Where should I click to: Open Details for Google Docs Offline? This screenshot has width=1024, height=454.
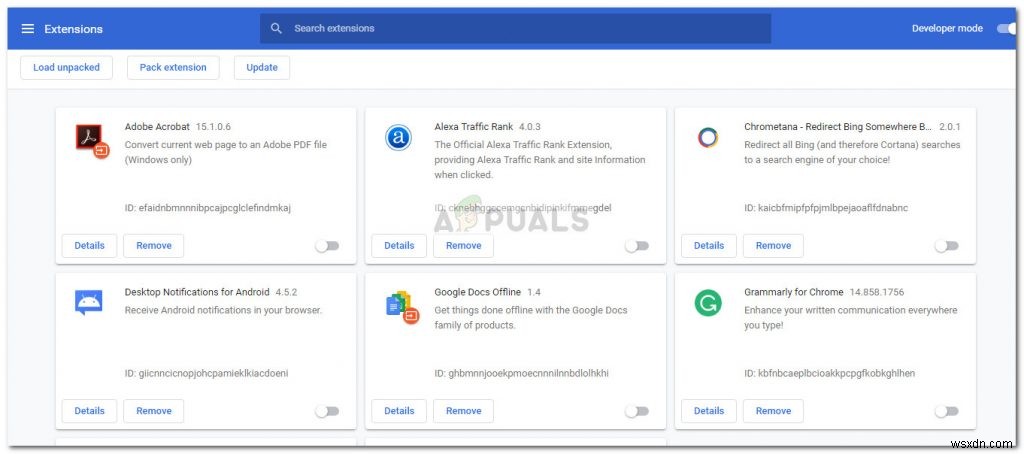(x=399, y=411)
